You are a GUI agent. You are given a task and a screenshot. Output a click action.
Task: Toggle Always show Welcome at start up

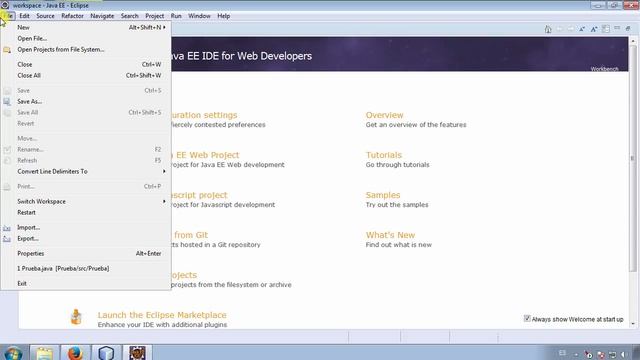tap(527, 318)
